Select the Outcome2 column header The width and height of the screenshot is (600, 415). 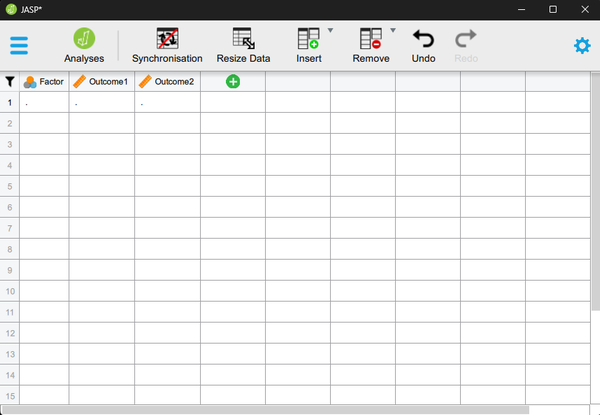tap(168, 81)
